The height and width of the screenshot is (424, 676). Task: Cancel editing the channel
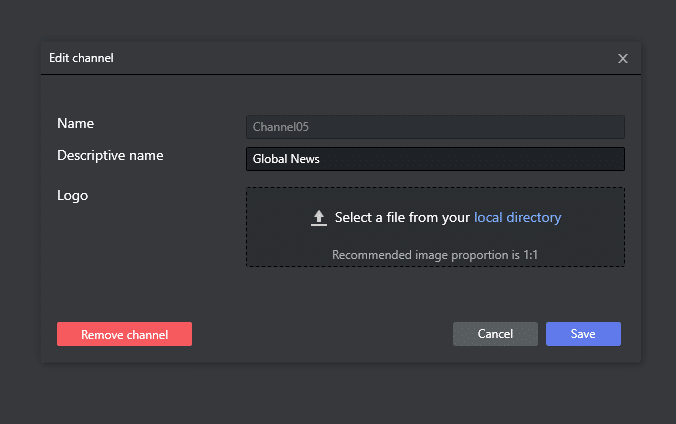click(x=495, y=334)
